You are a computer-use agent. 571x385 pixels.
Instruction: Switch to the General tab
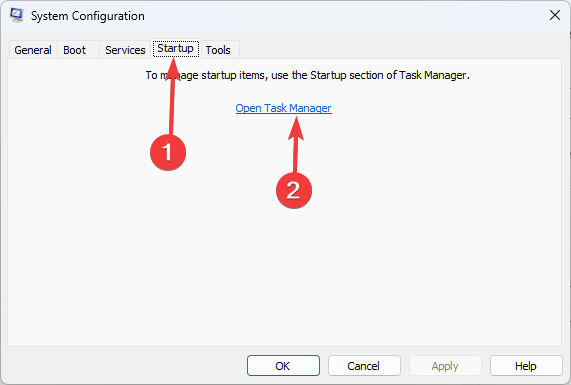(x=33, y=50)
